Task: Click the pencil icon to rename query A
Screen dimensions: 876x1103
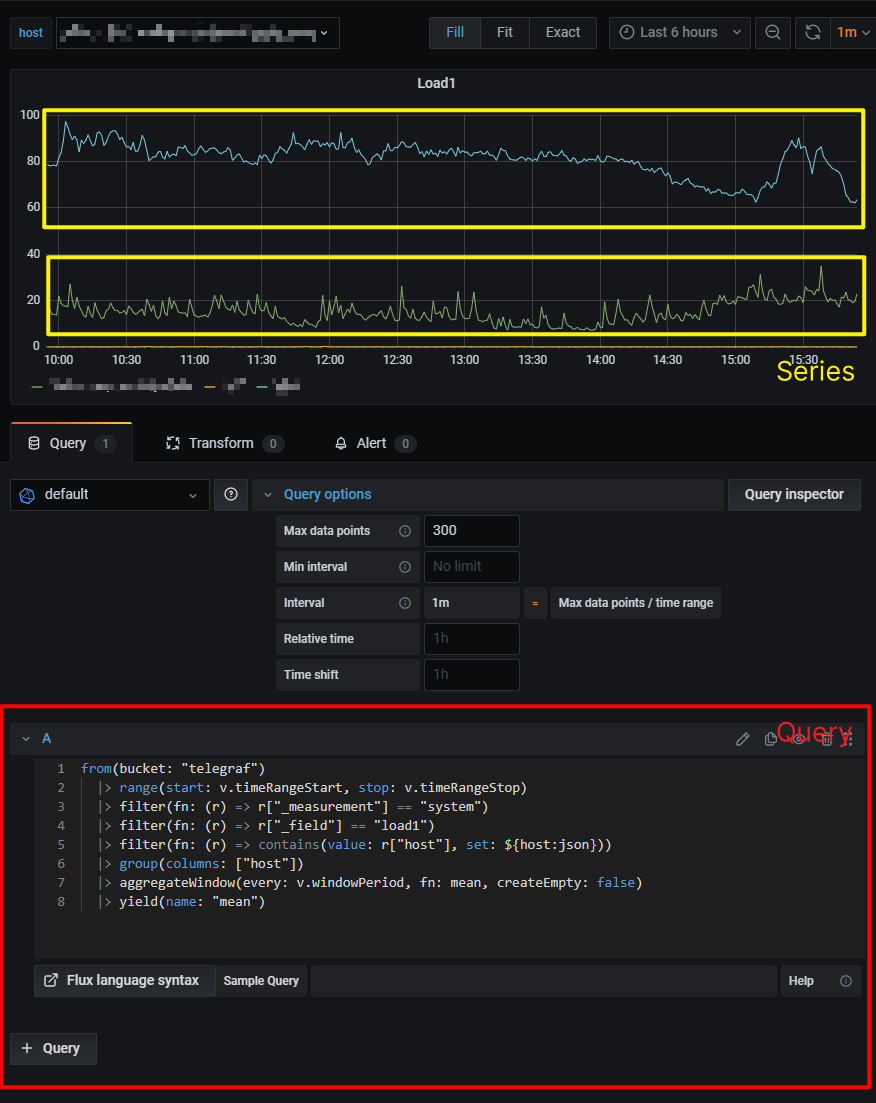Action: click(x=742, y=739)
